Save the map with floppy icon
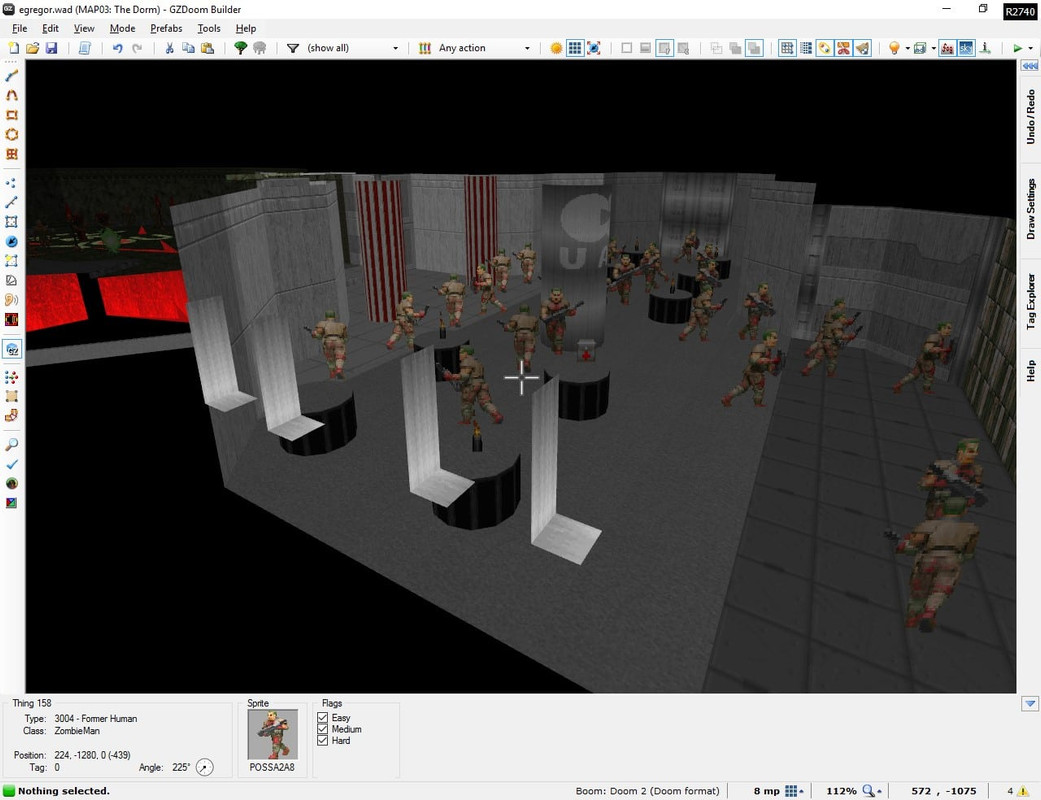1041x800 pixels. (x=51, y=48)
